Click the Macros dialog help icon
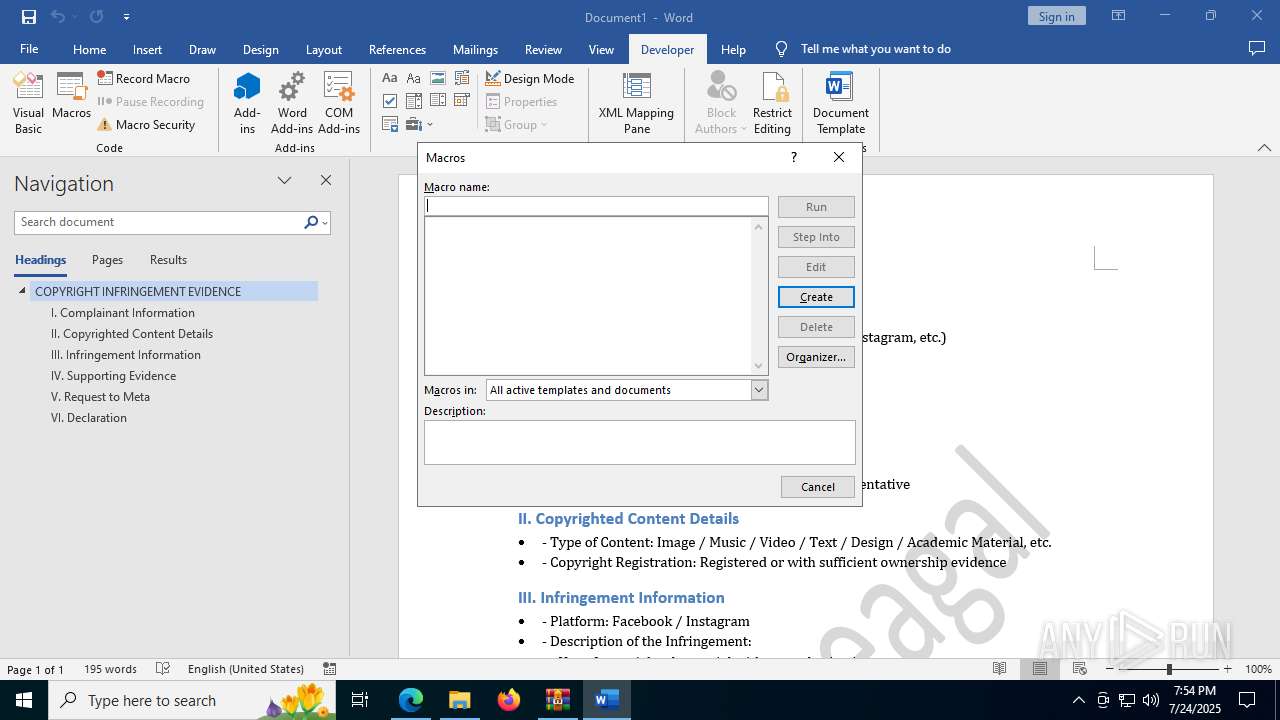The image size is (1280, 720). [x=794, y=157]
